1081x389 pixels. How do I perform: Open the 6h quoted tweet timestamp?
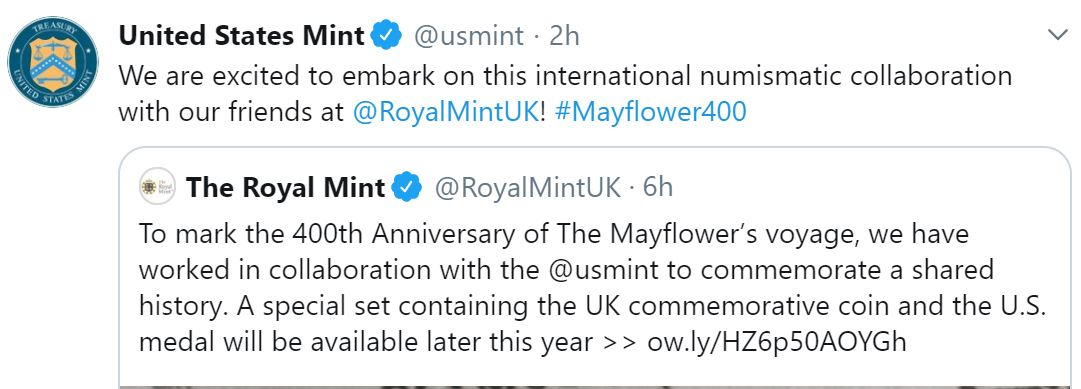pos(658,188)
